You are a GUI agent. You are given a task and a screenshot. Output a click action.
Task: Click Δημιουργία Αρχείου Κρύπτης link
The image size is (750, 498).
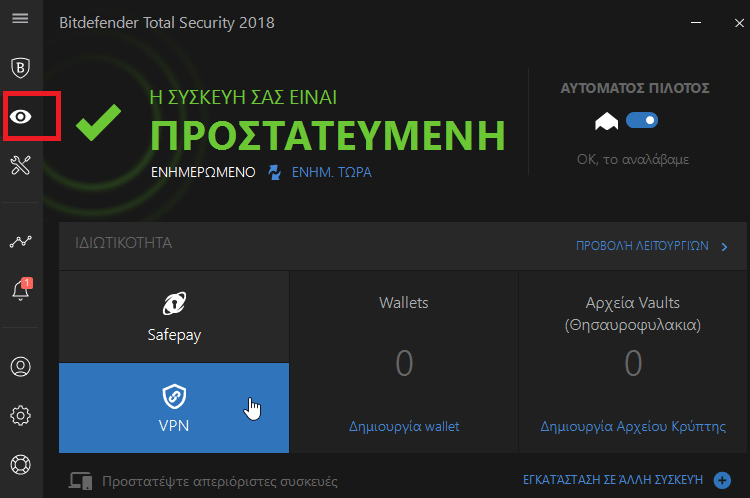point(633,426)
